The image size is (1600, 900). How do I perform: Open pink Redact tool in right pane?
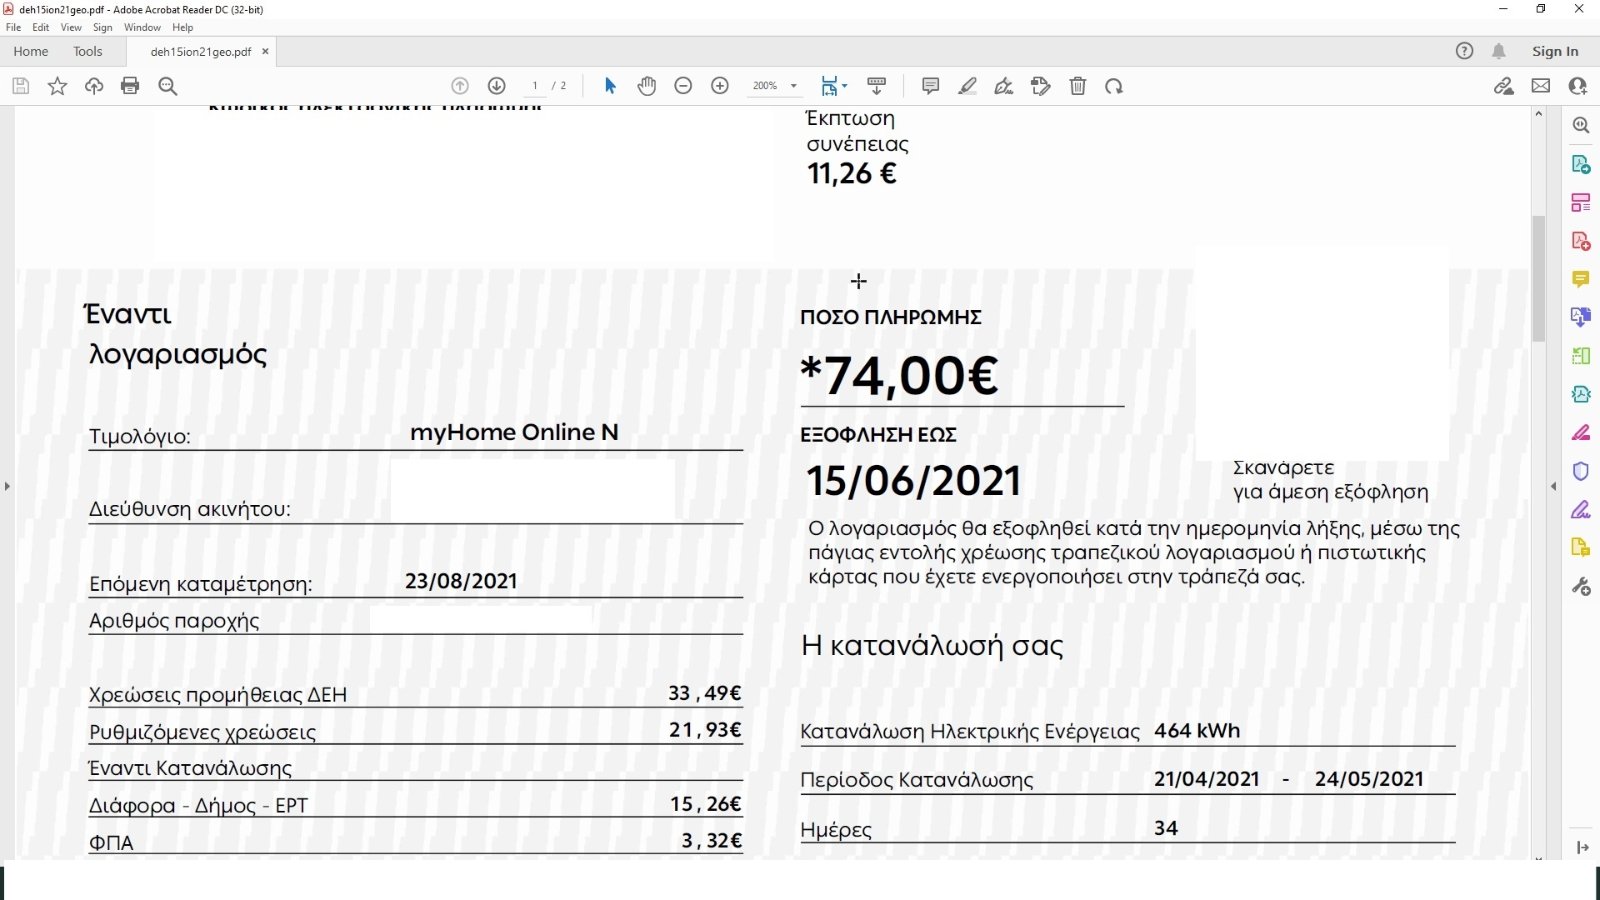pos(1581,433)
